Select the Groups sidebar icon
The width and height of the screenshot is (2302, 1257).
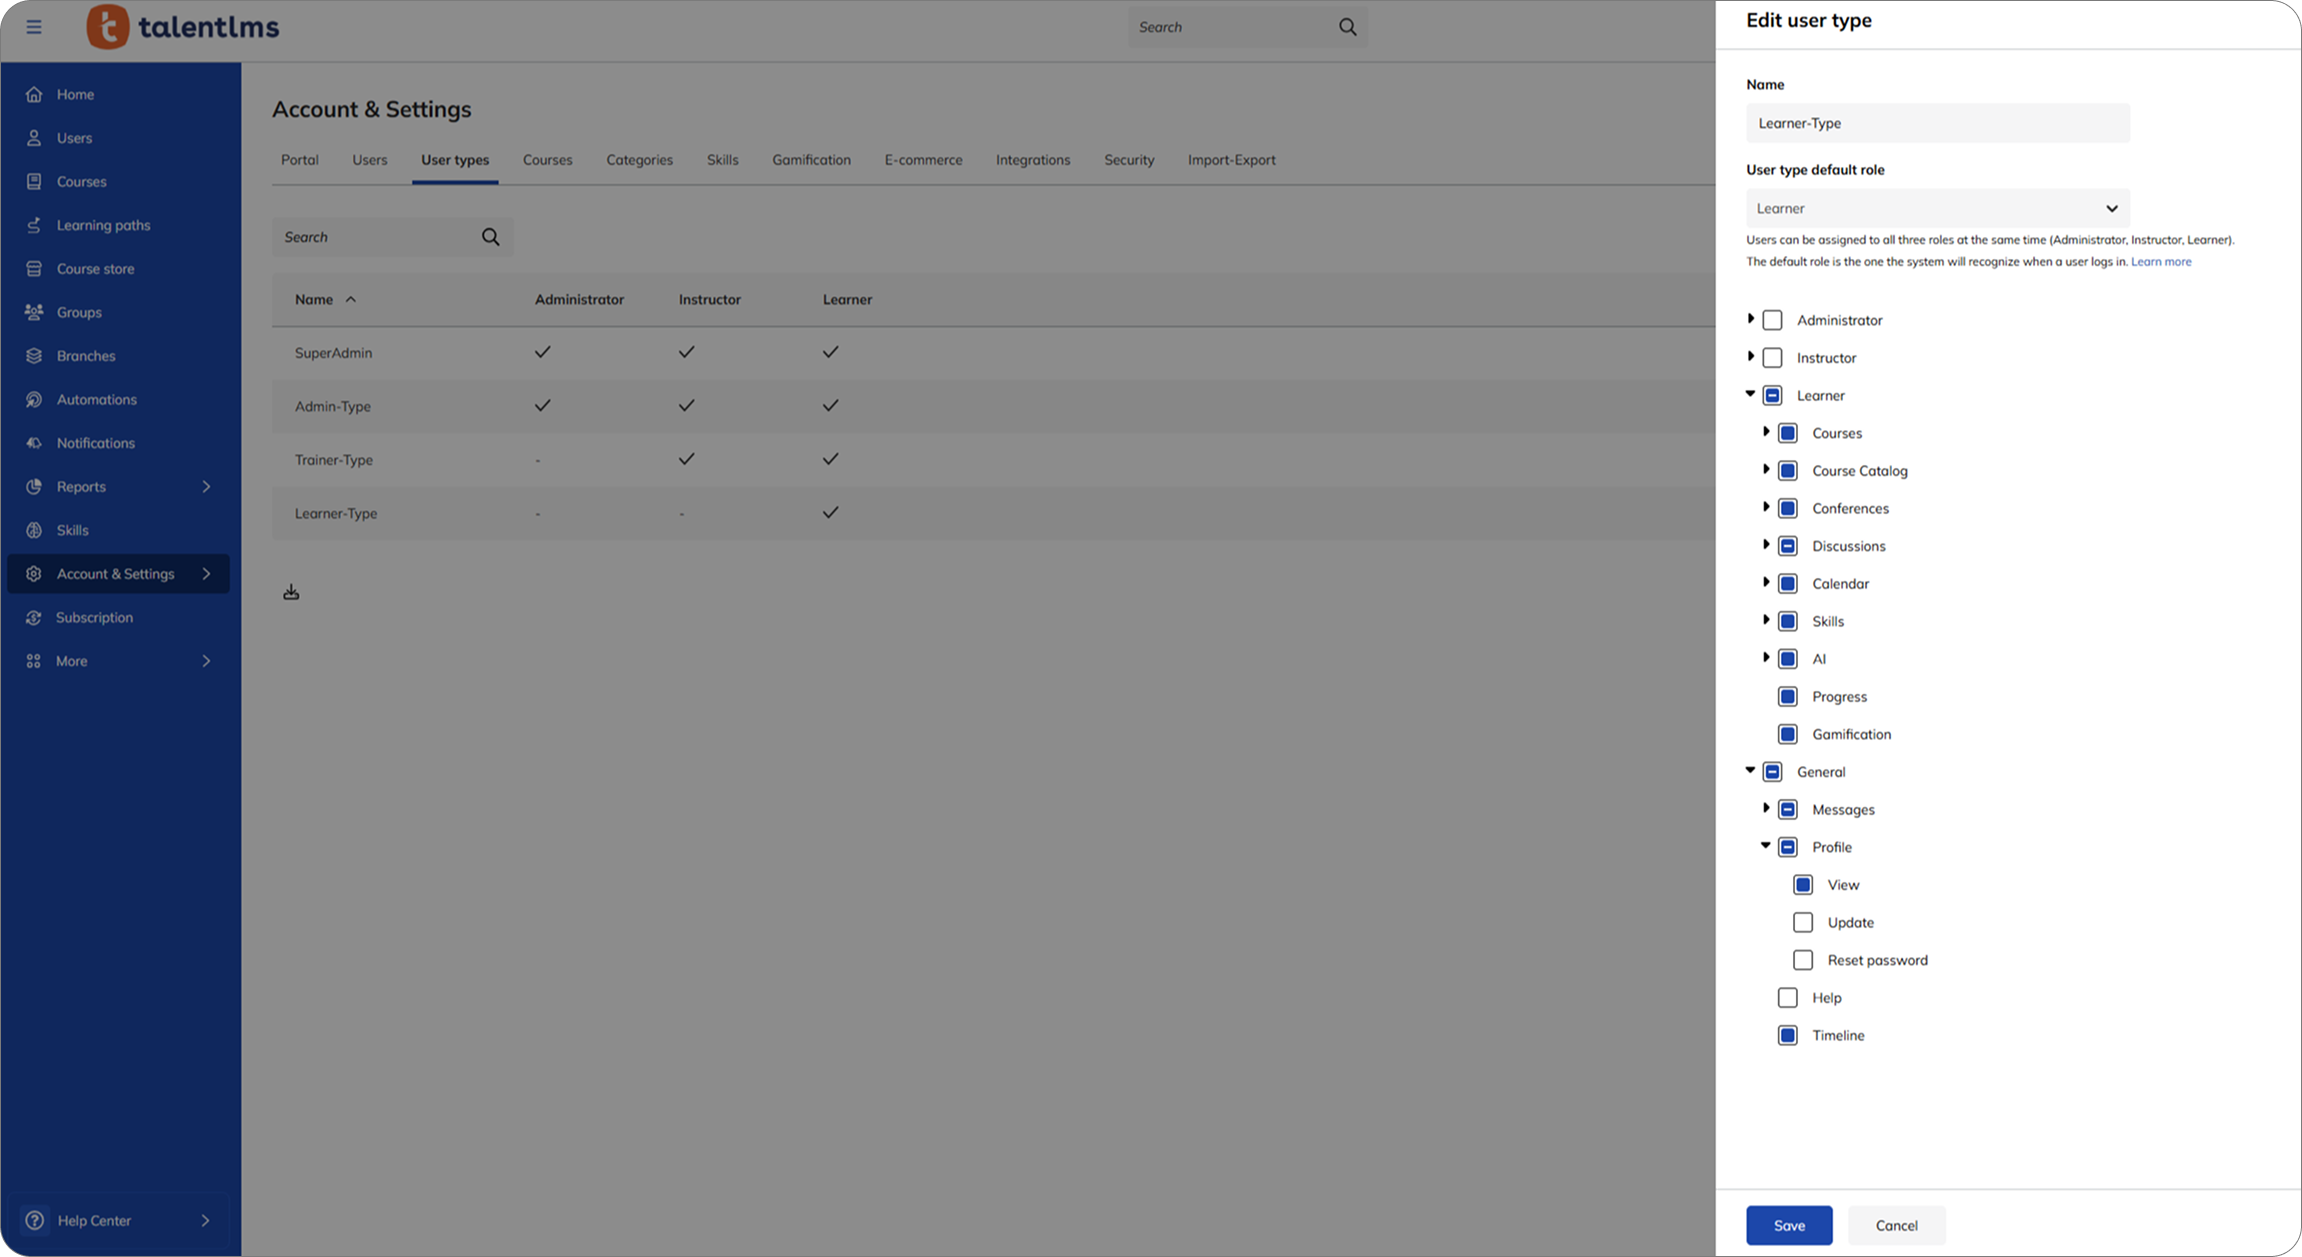click(x=34, y=311)
